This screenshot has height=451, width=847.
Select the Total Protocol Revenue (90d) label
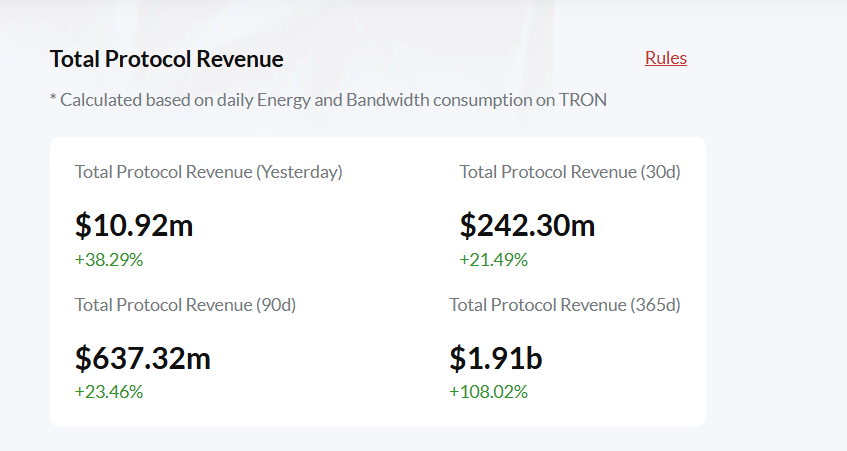185,304
